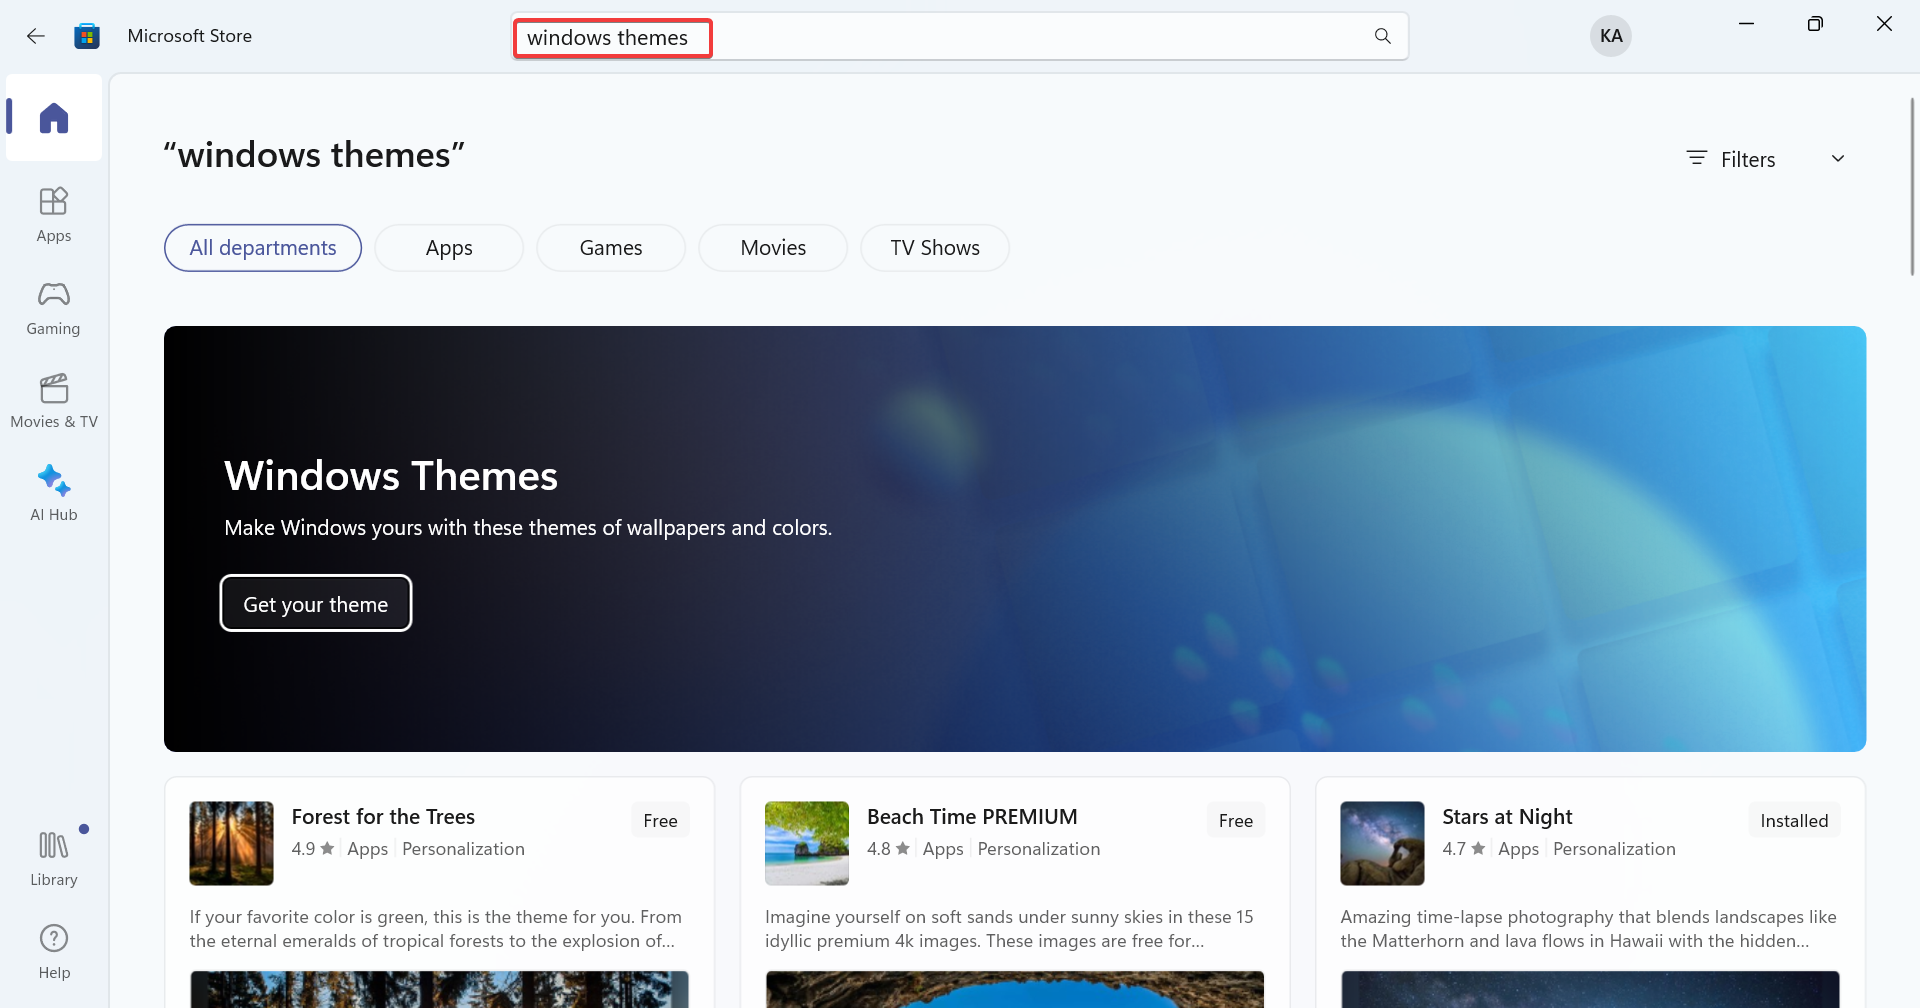Open the Apps section in the sidebar
Viewport: 1920px width, 1008px height.
54,215
